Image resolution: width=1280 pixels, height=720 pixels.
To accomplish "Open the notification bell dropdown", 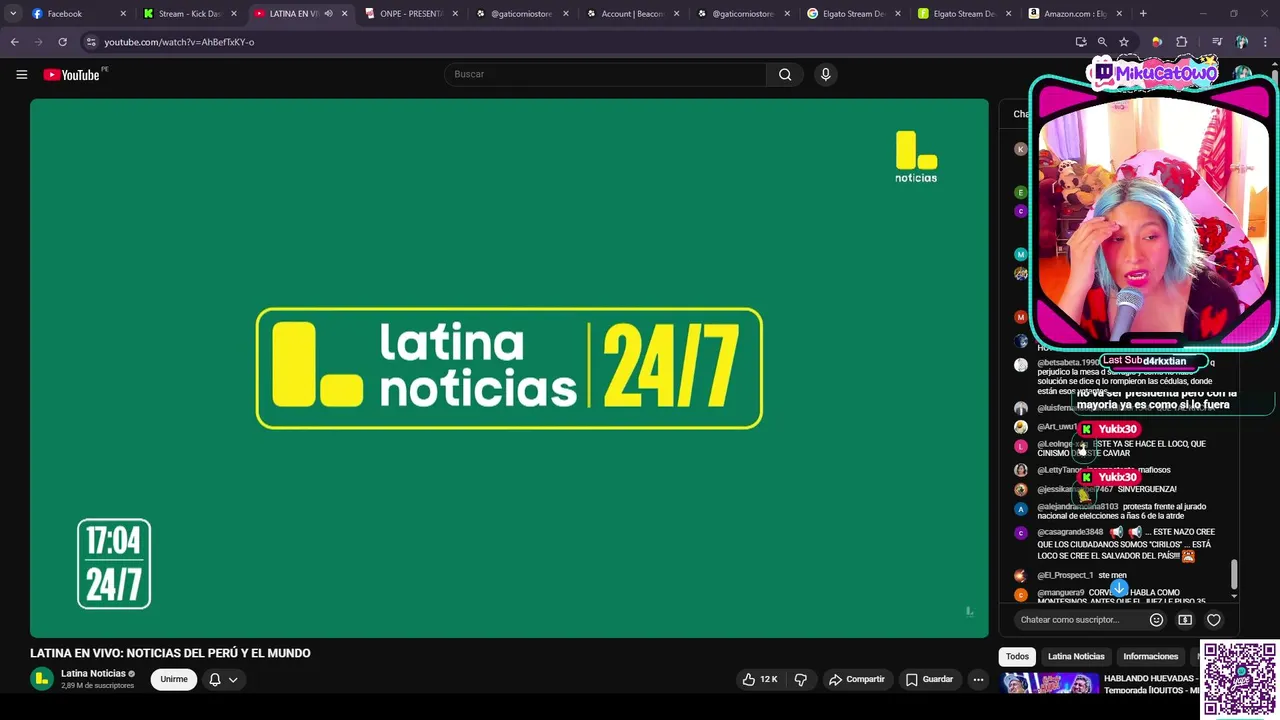I will point(223,679).
